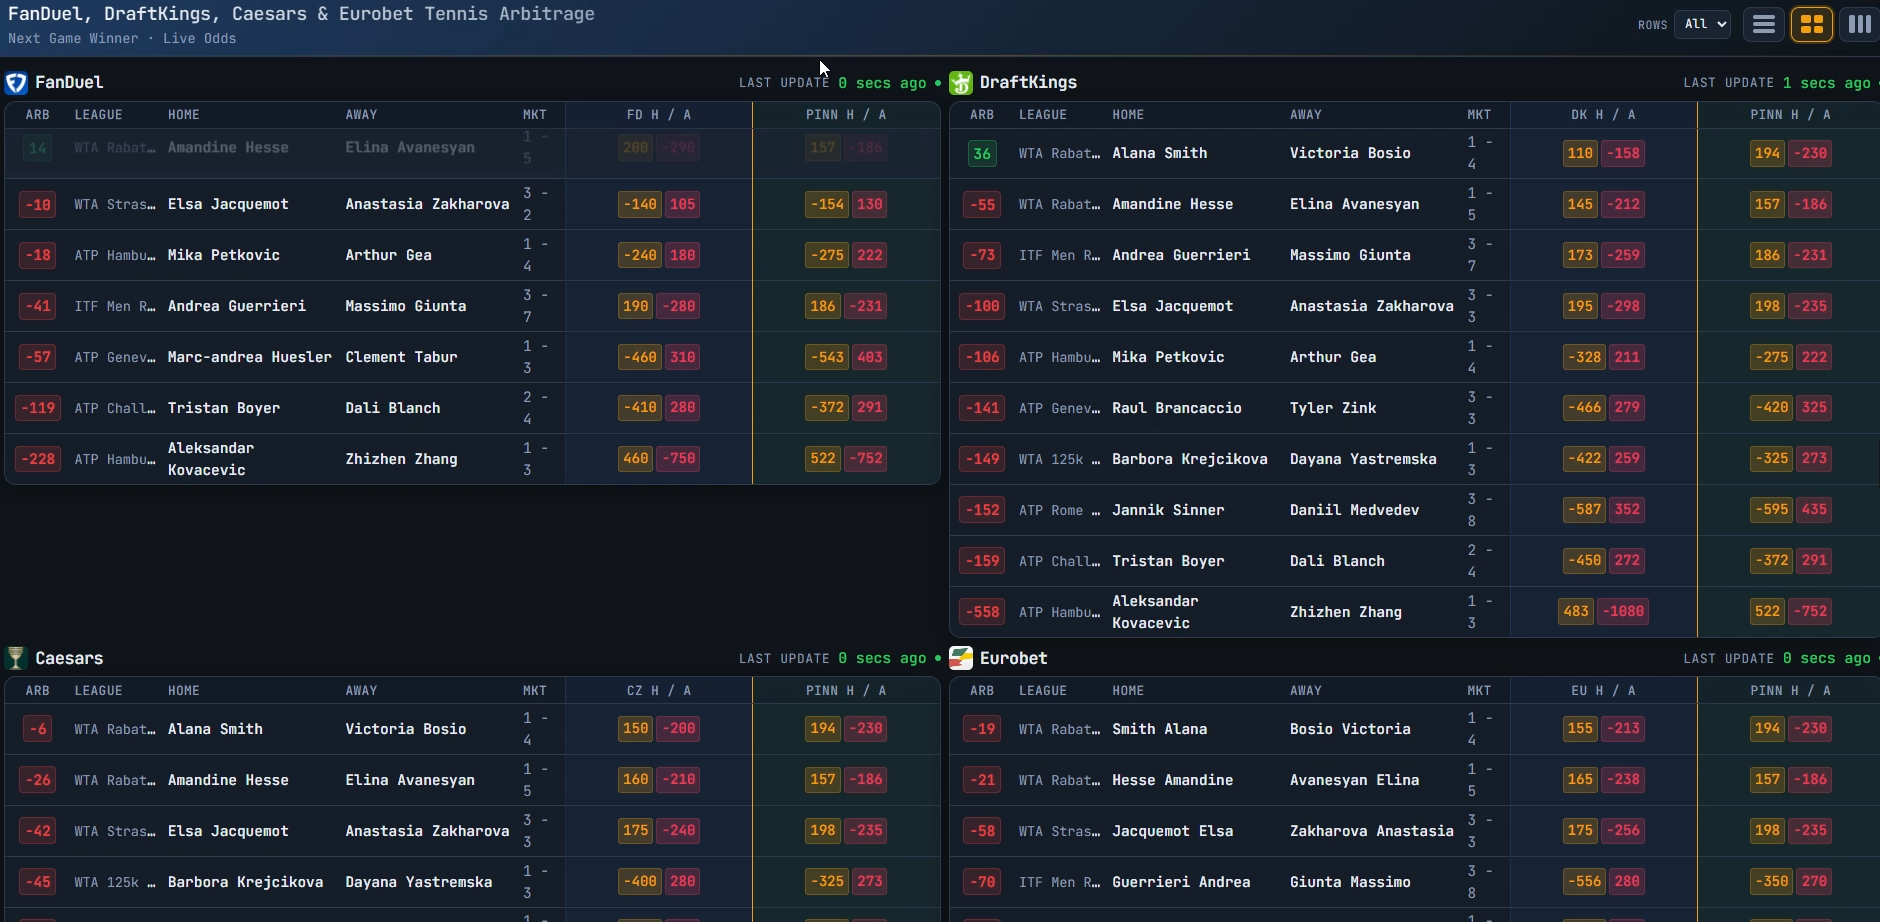Click Tyler Zink away player name
This screenshot has height=922, width=1880.
click(1333, 408)
